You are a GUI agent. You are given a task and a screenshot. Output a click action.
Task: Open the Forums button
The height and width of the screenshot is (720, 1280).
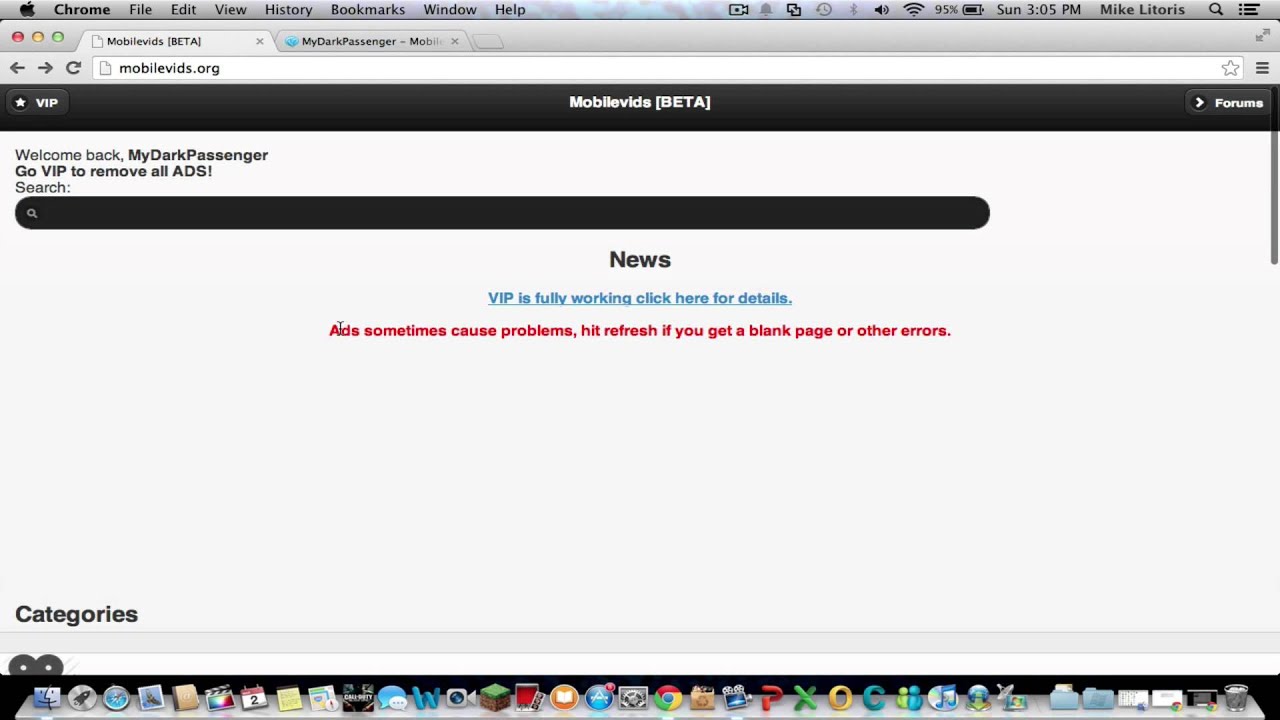click(x=1229, y=102)
